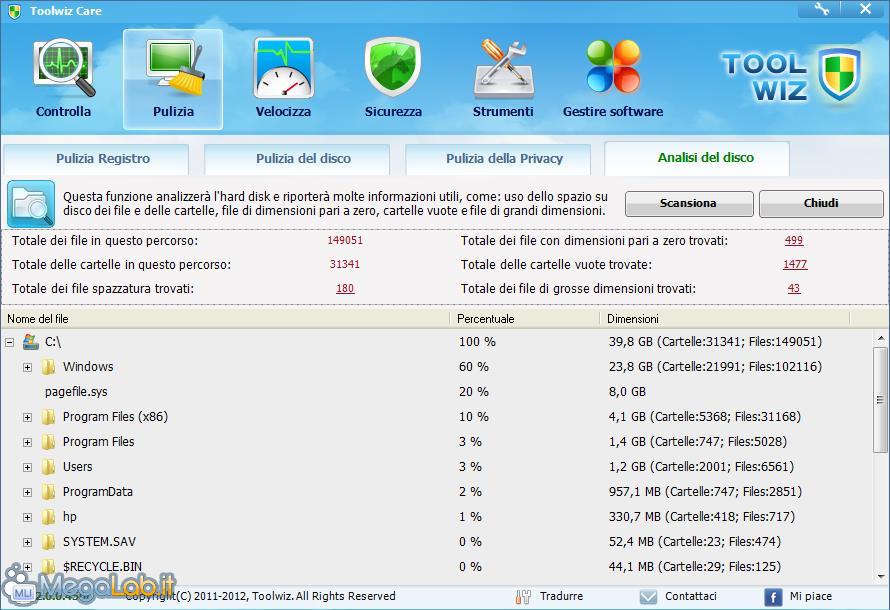Open the Sicurezza shield section
This screenshot has height=610, width=890.
(393, 79)
